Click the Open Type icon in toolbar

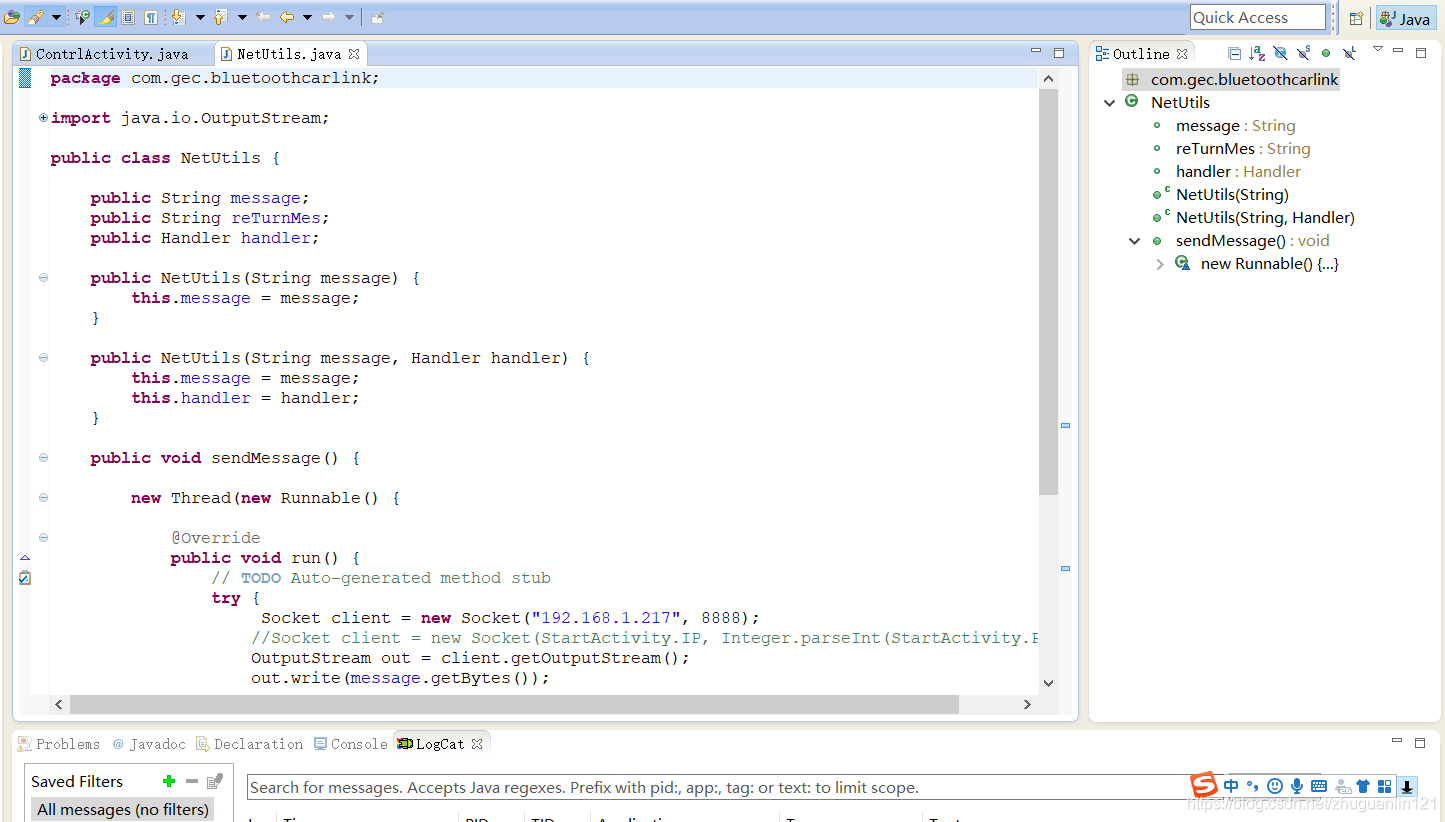[x=11, y=17]
